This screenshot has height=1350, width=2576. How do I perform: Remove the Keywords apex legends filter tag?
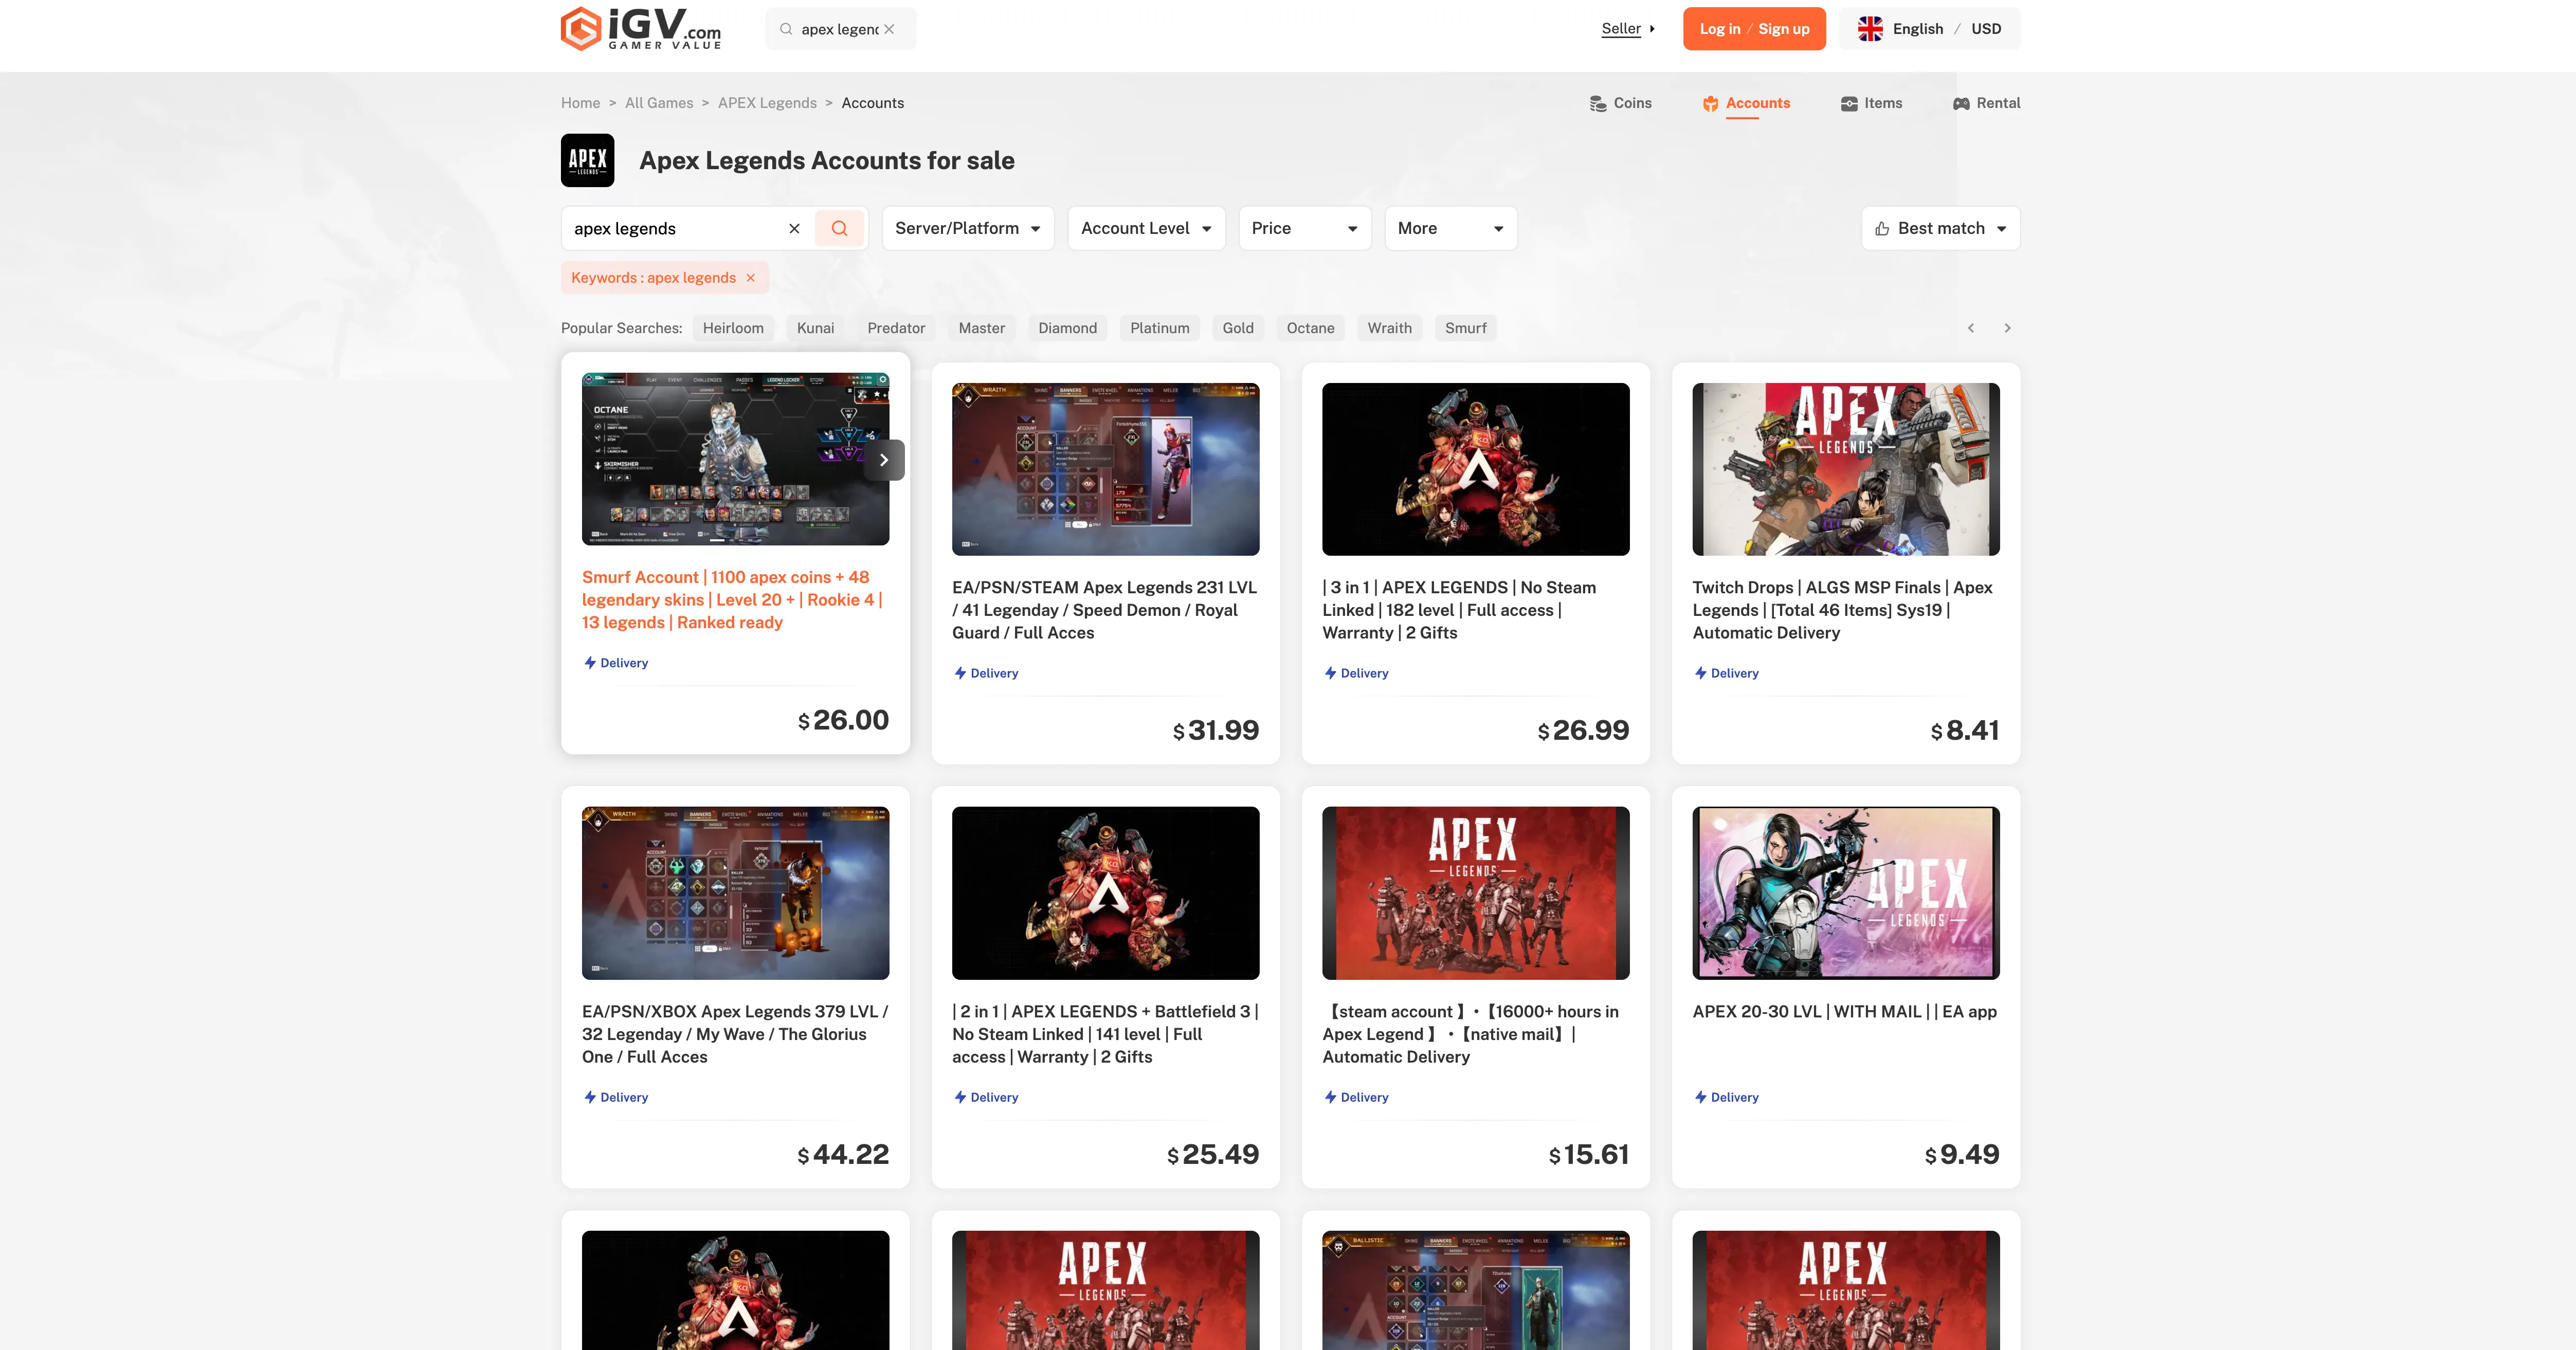click(751, 278)
